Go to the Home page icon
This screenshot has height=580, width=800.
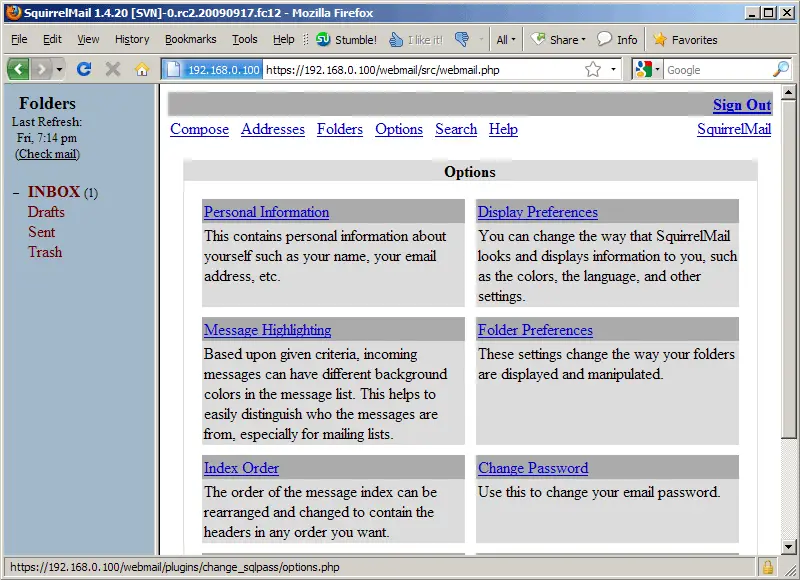coord(142,69)
